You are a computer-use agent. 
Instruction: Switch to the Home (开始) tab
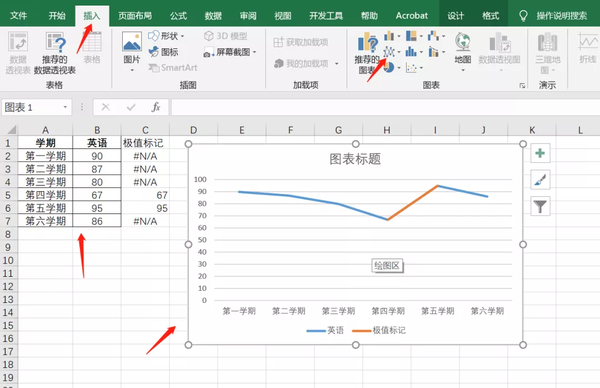tap(57, 16)
